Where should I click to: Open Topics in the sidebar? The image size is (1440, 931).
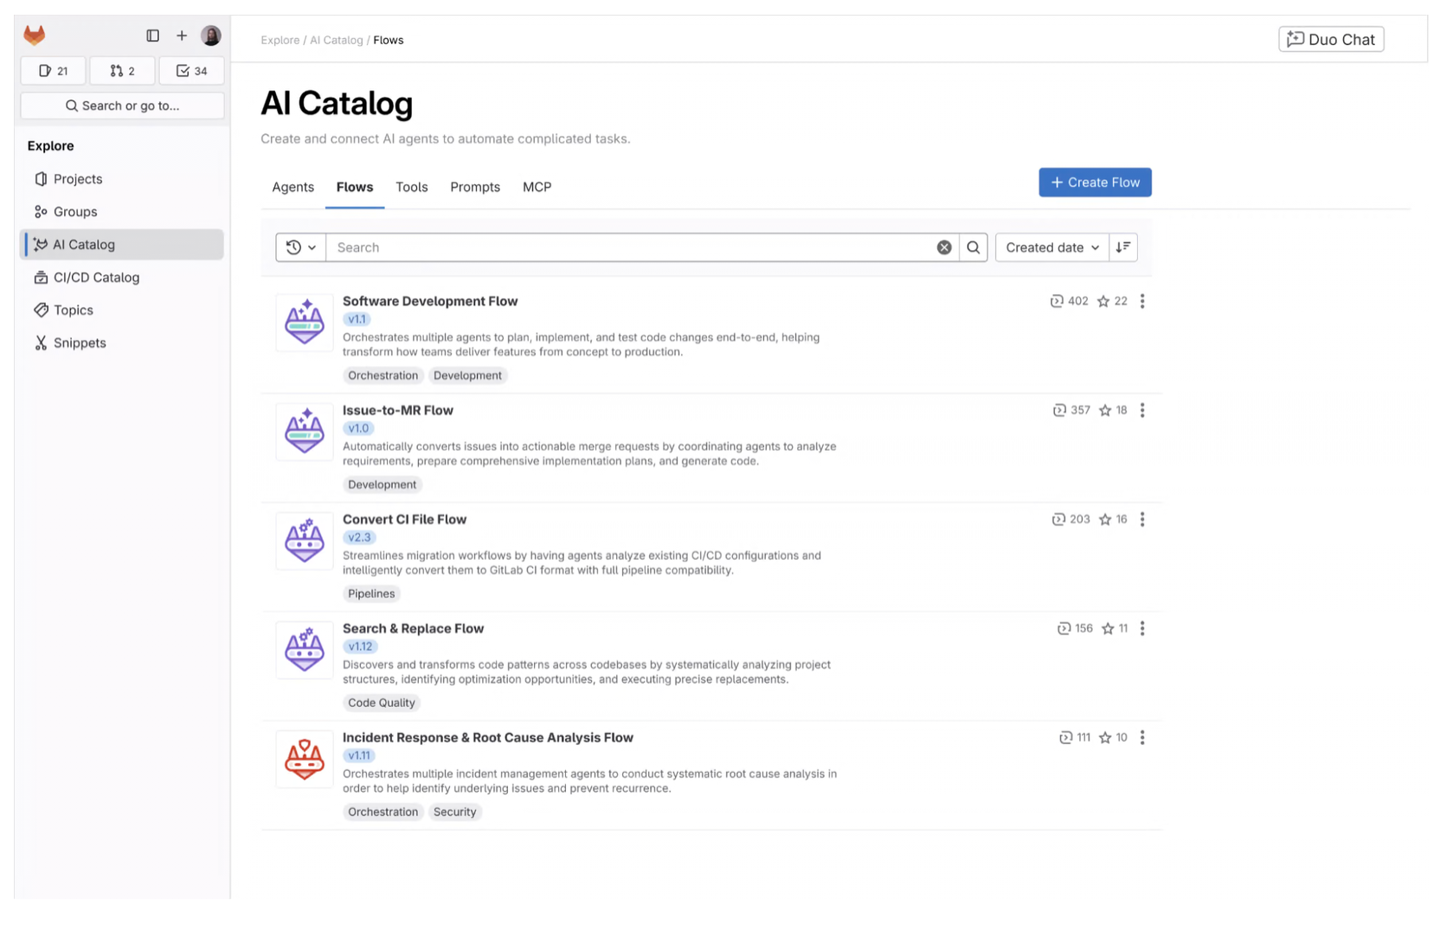click(x=122, y=310)
